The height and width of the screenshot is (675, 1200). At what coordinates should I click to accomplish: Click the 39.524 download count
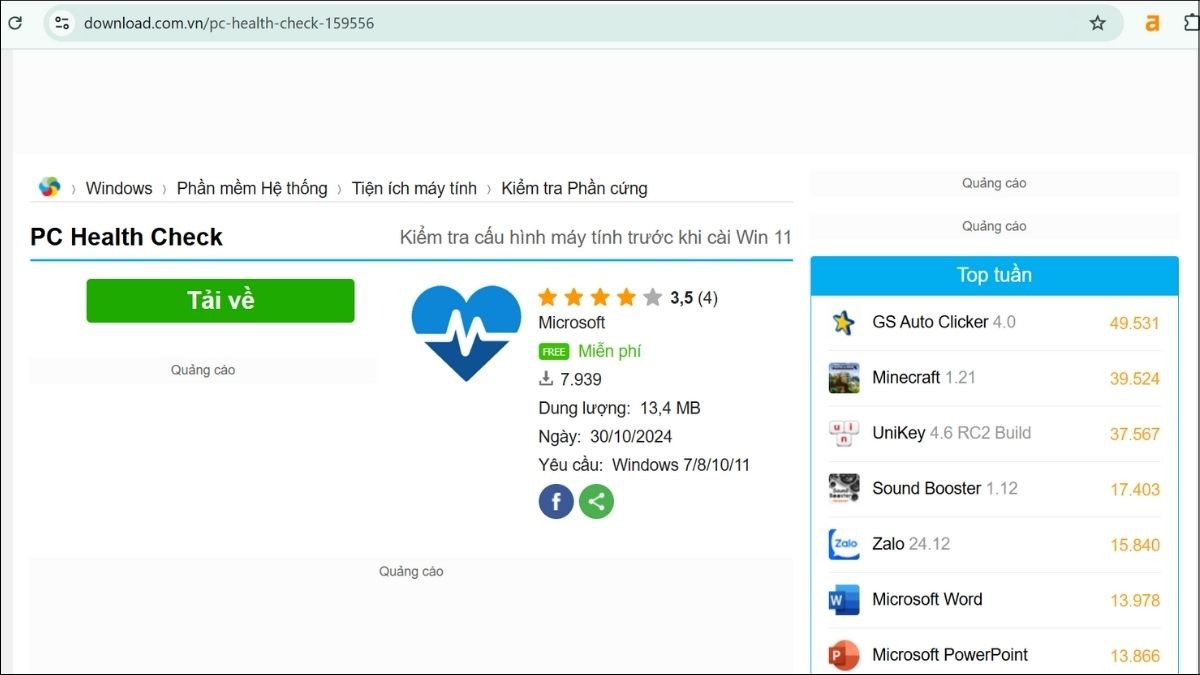(x=1134, y=378)
